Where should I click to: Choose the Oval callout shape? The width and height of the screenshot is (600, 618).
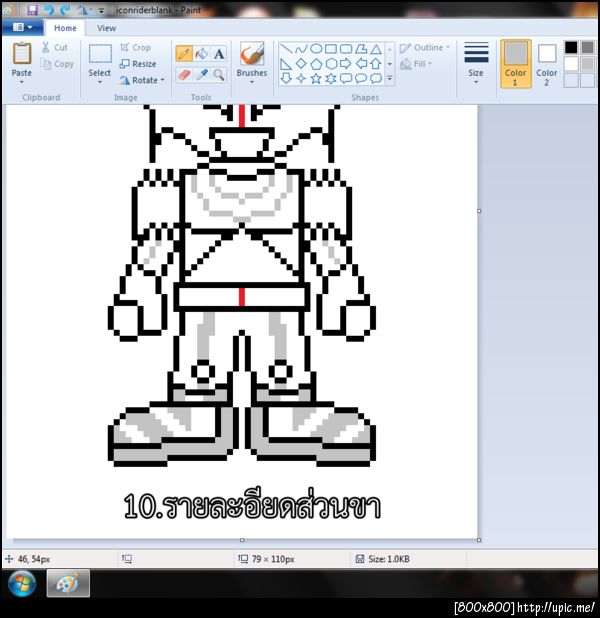(361, 78)
